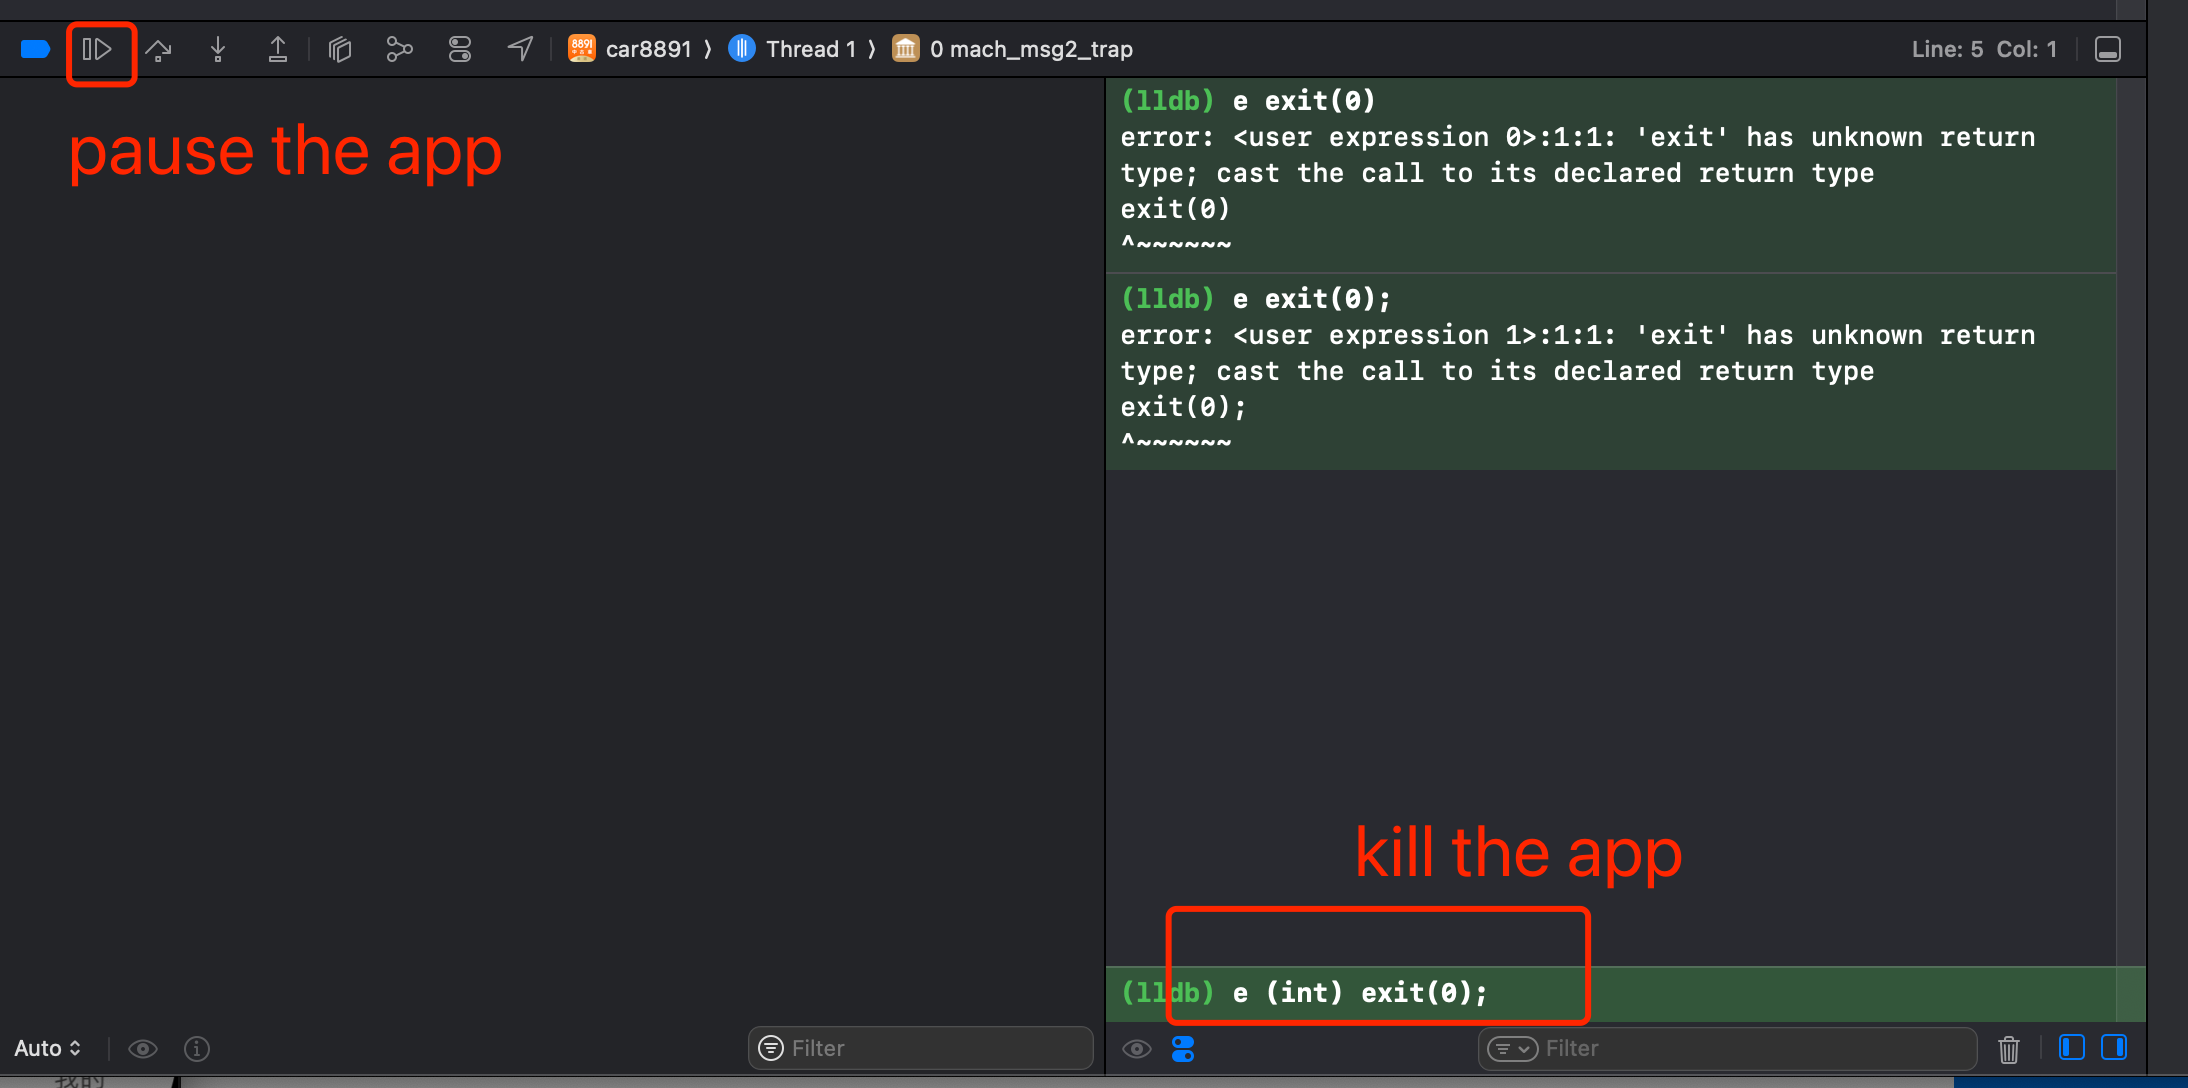Toggle breakpoints activation button

coord(35,49)
